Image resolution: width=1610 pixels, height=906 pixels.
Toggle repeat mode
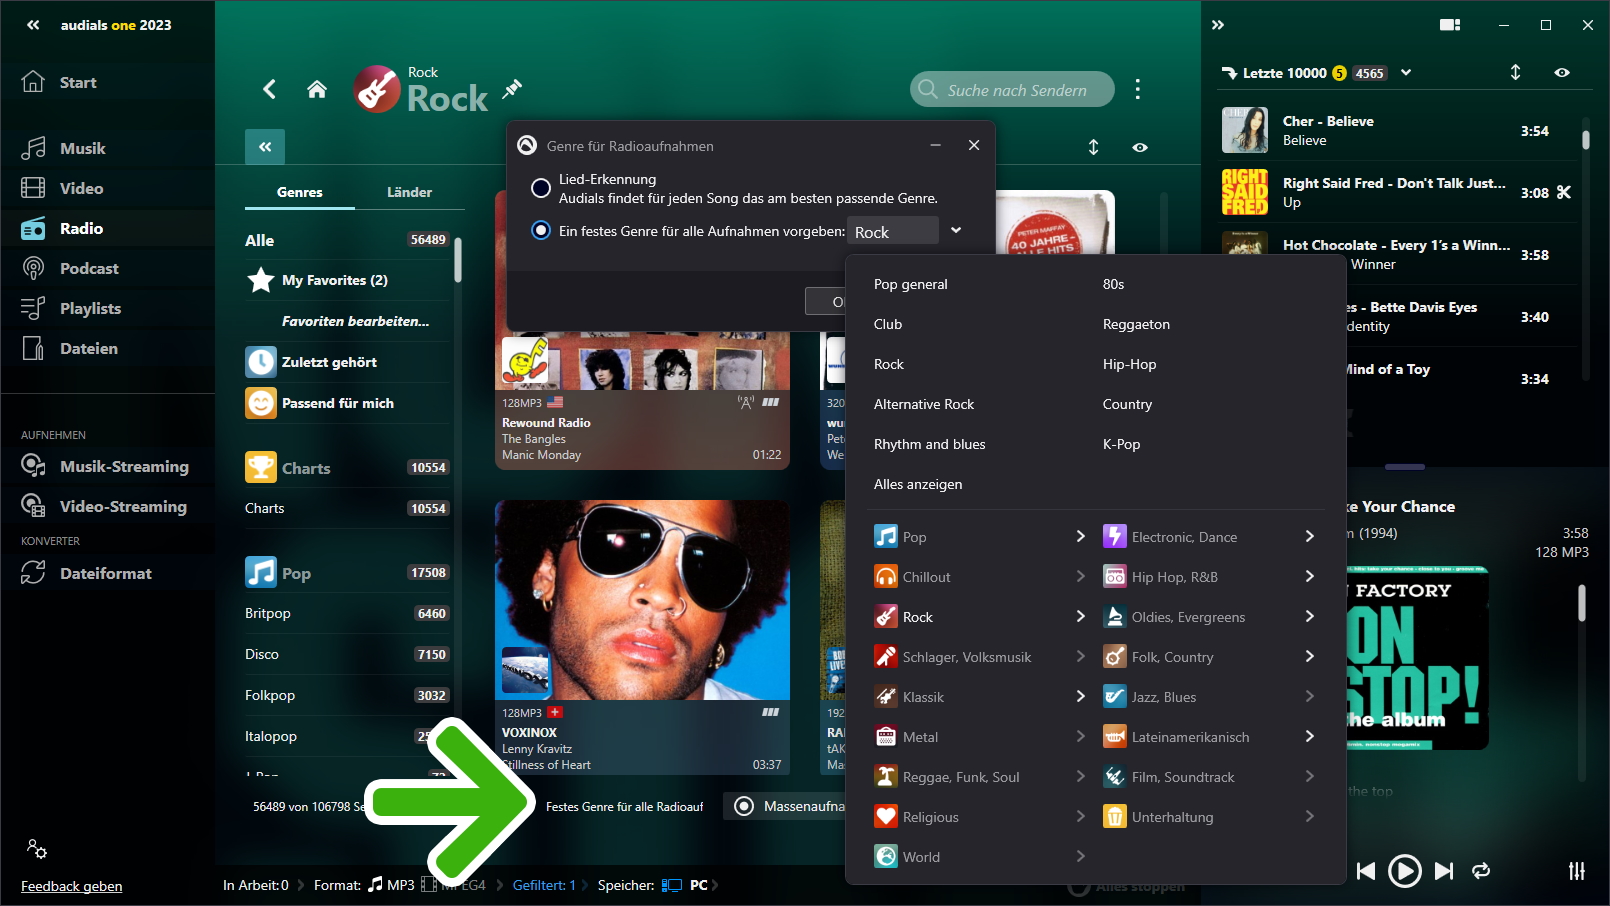[1482, 871]
